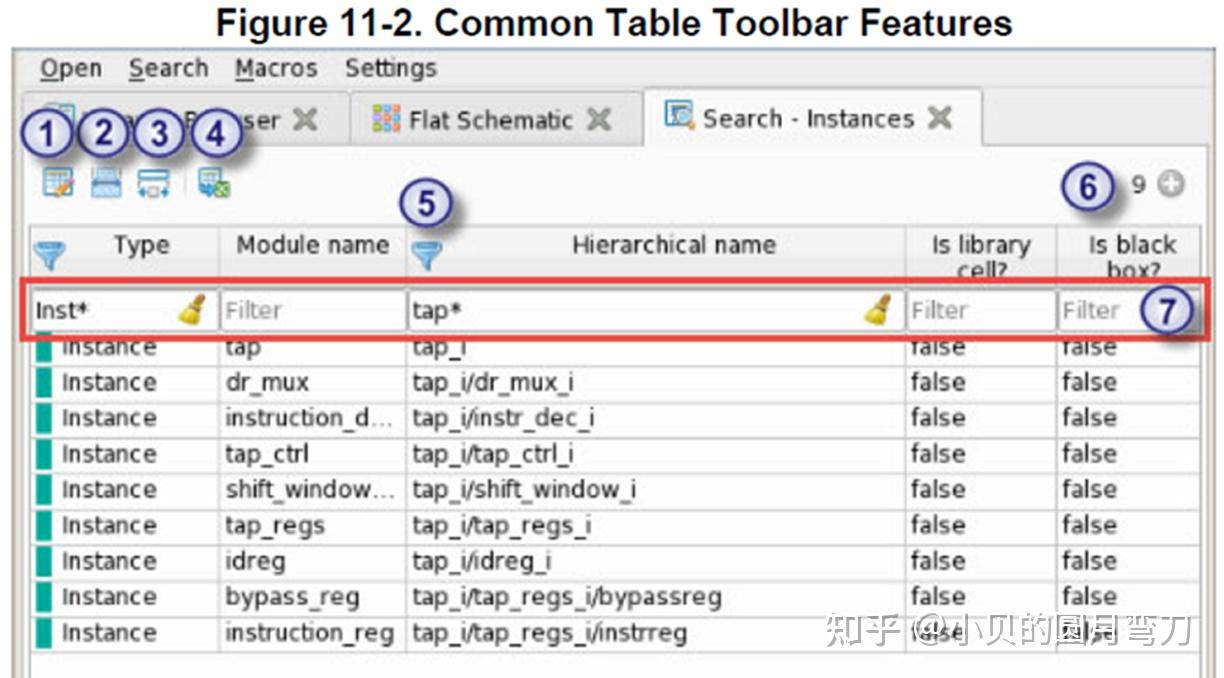Clear the tap* filter with broom icon
The width and height of the screenshot is (1224, 678).
tap(878, 310)
